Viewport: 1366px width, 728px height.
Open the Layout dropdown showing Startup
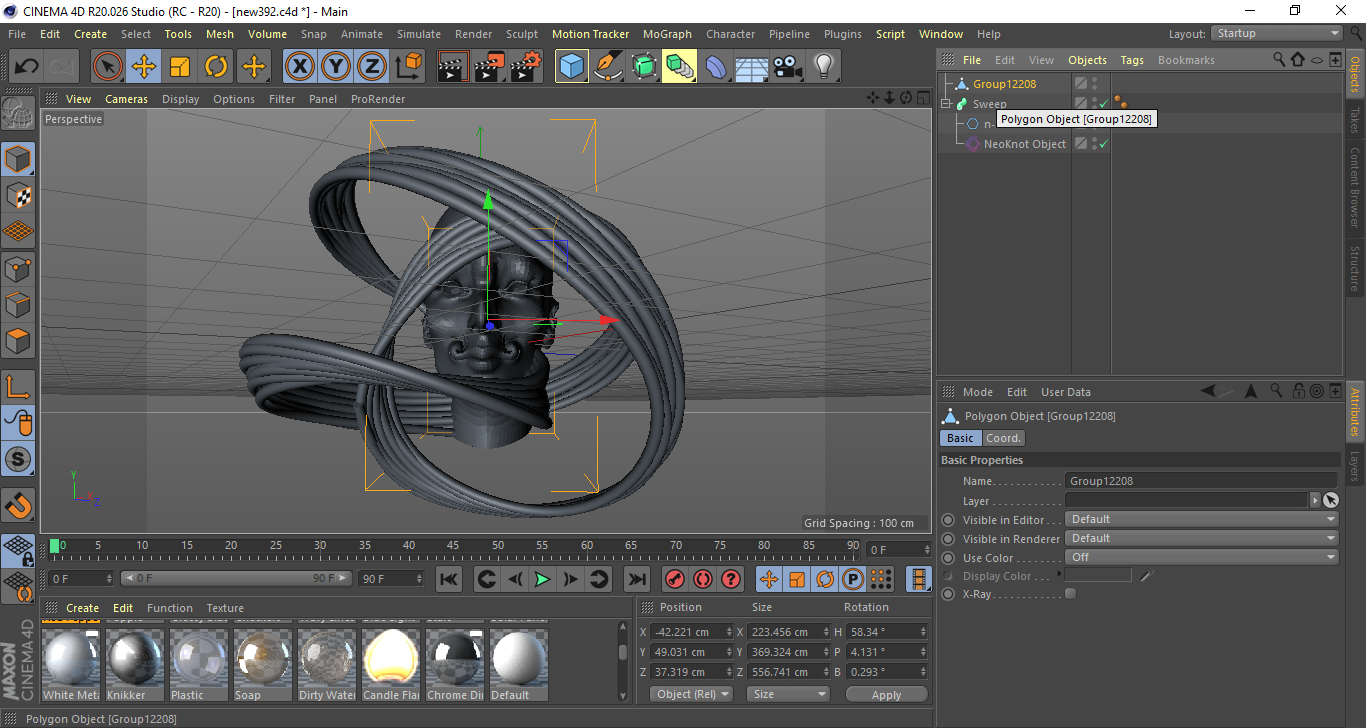tap(1276, 34)
